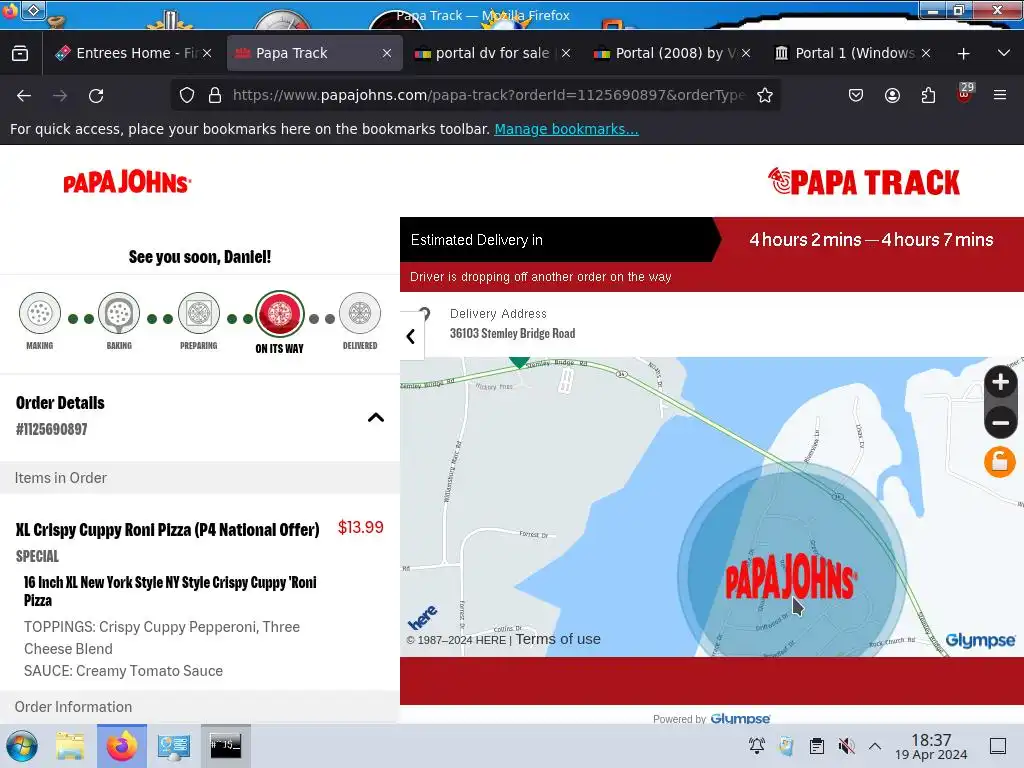Collapse the map side panel arrow
Viewport: 1024px width, 768px height.
click(x=411, y=336)
